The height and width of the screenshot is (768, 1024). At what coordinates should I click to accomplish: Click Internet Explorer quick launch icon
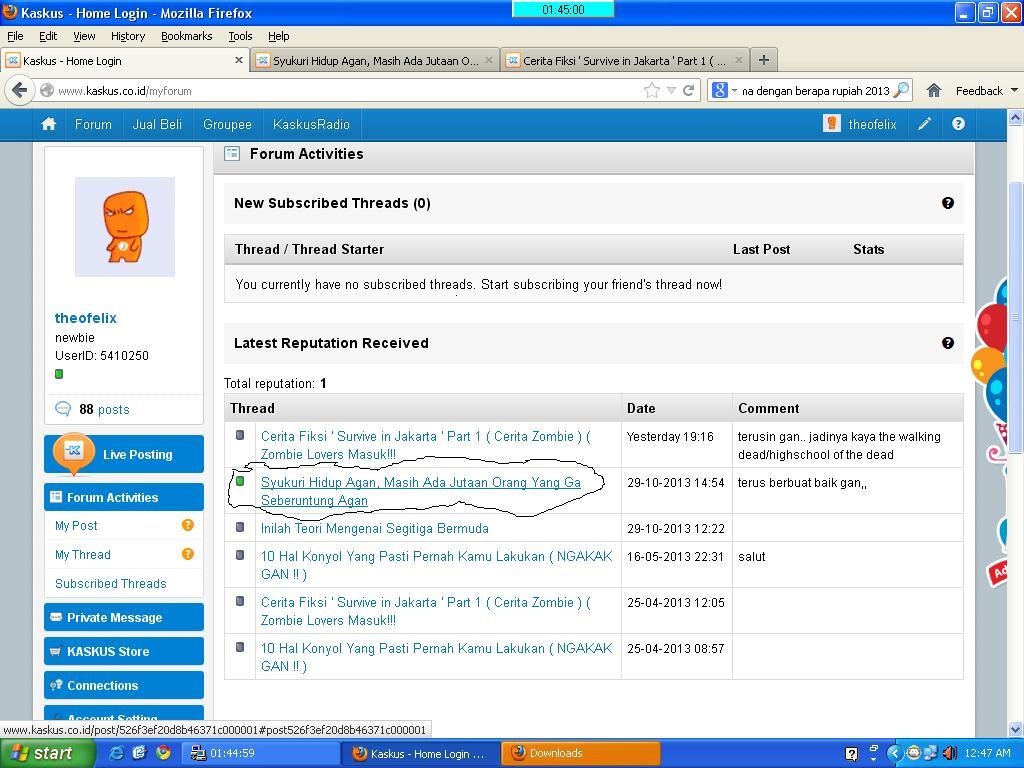coord(117,753)
